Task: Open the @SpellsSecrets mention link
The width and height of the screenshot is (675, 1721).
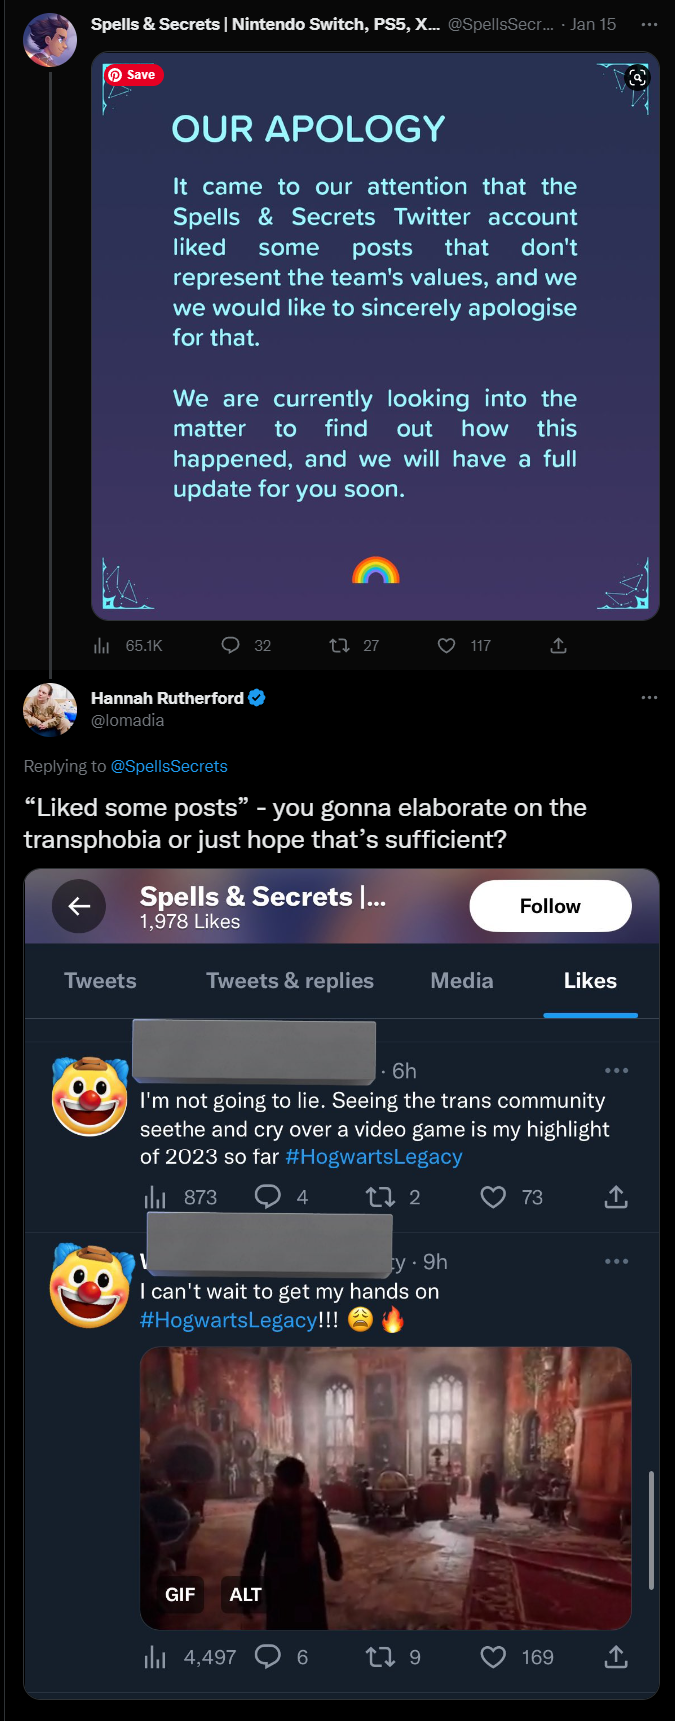Action: [x=169, y=766]
